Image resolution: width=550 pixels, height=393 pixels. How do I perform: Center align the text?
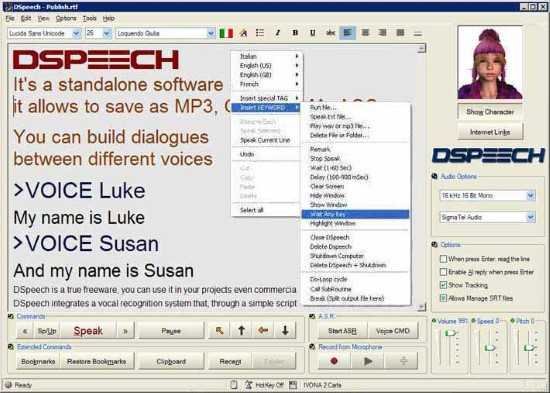[365, 33]
